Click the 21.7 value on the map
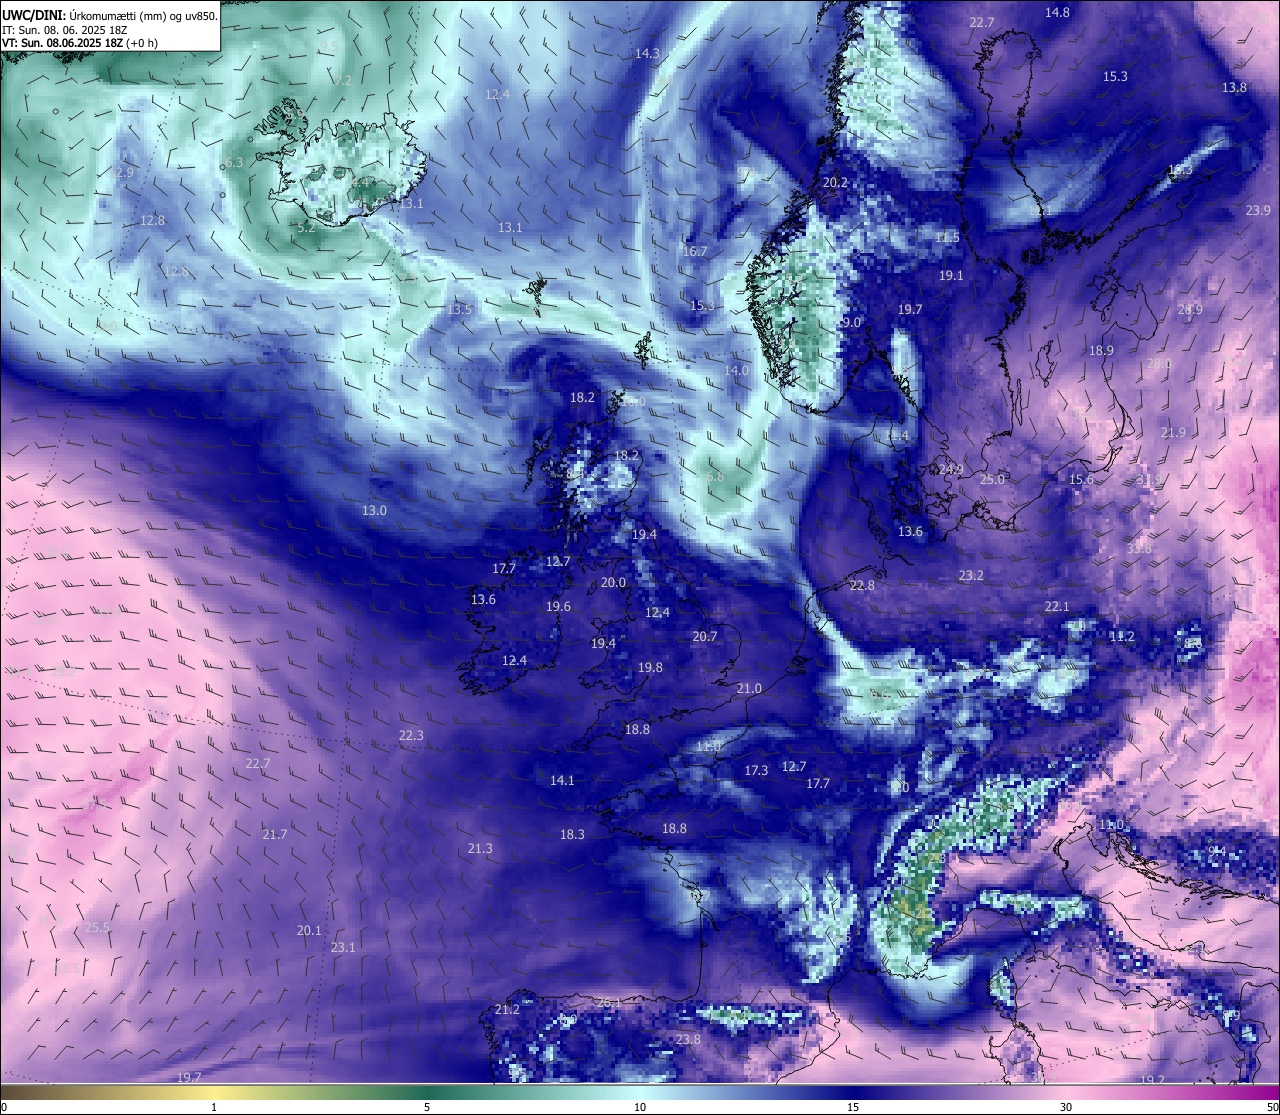This screenshot has height=1115, width=1280. 275,834
